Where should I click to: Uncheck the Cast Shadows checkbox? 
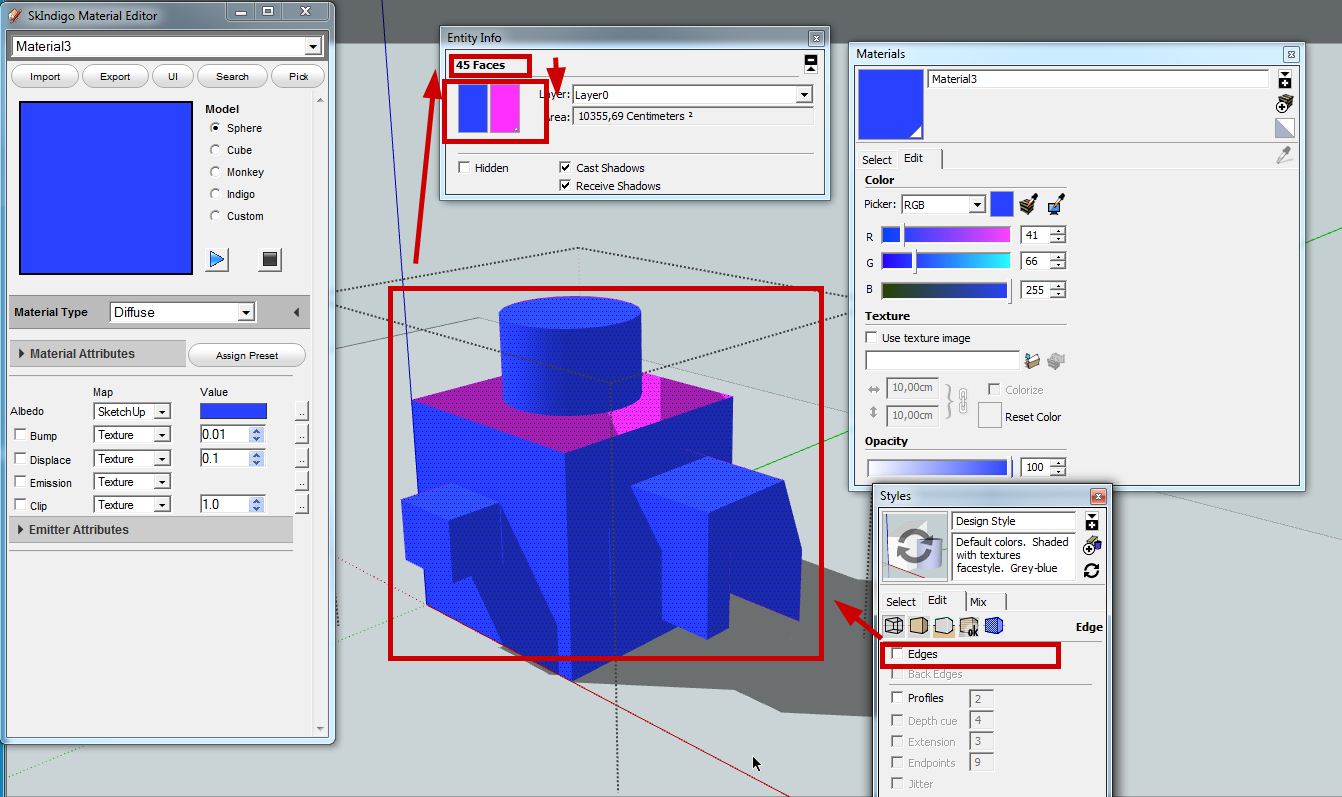coord(565,168)
